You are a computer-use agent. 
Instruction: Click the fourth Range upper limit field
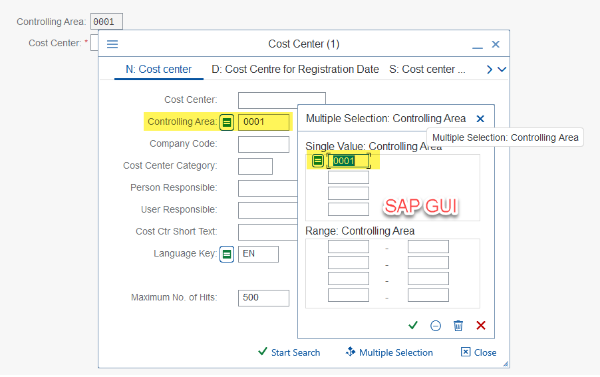point(428,295)
